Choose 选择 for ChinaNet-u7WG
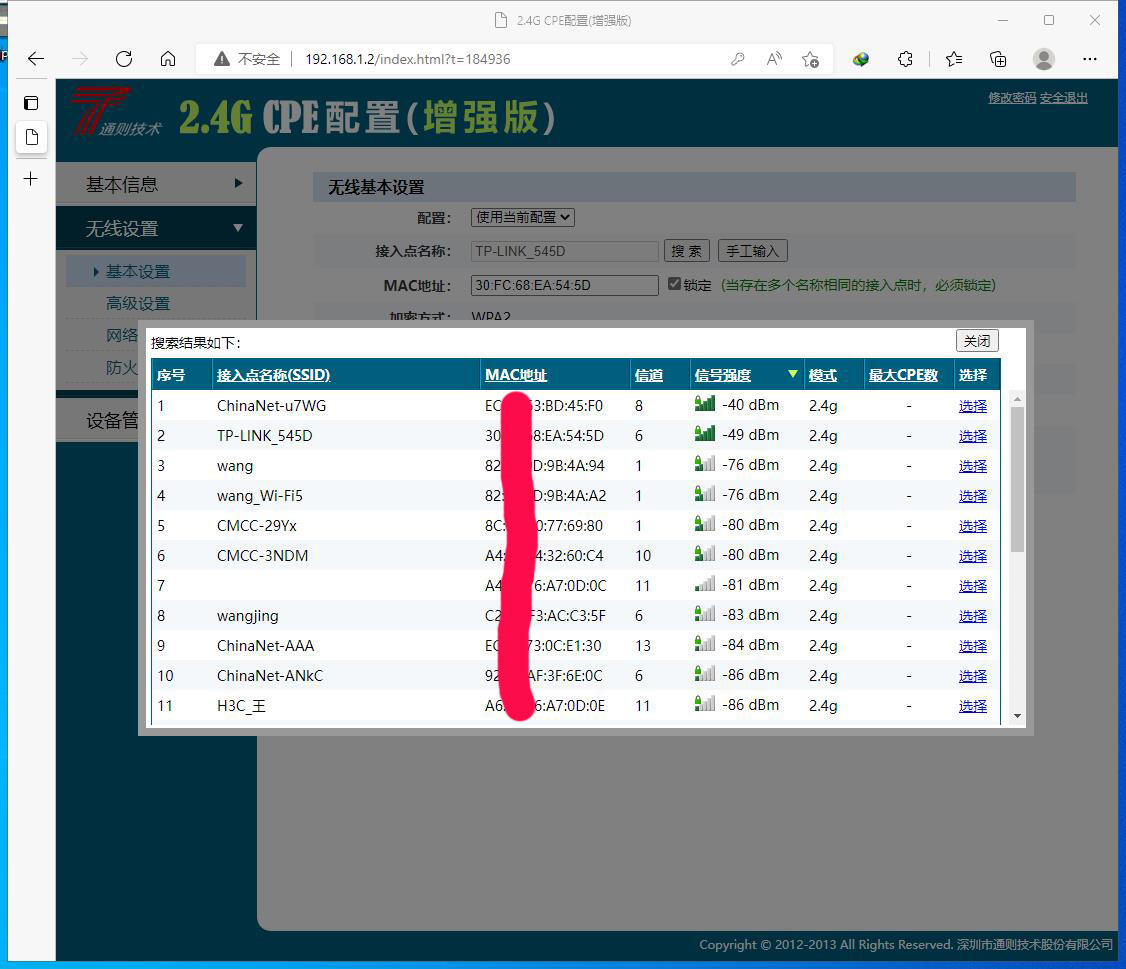This screenshot has height=969, width=1126. [x=972, y=406]
